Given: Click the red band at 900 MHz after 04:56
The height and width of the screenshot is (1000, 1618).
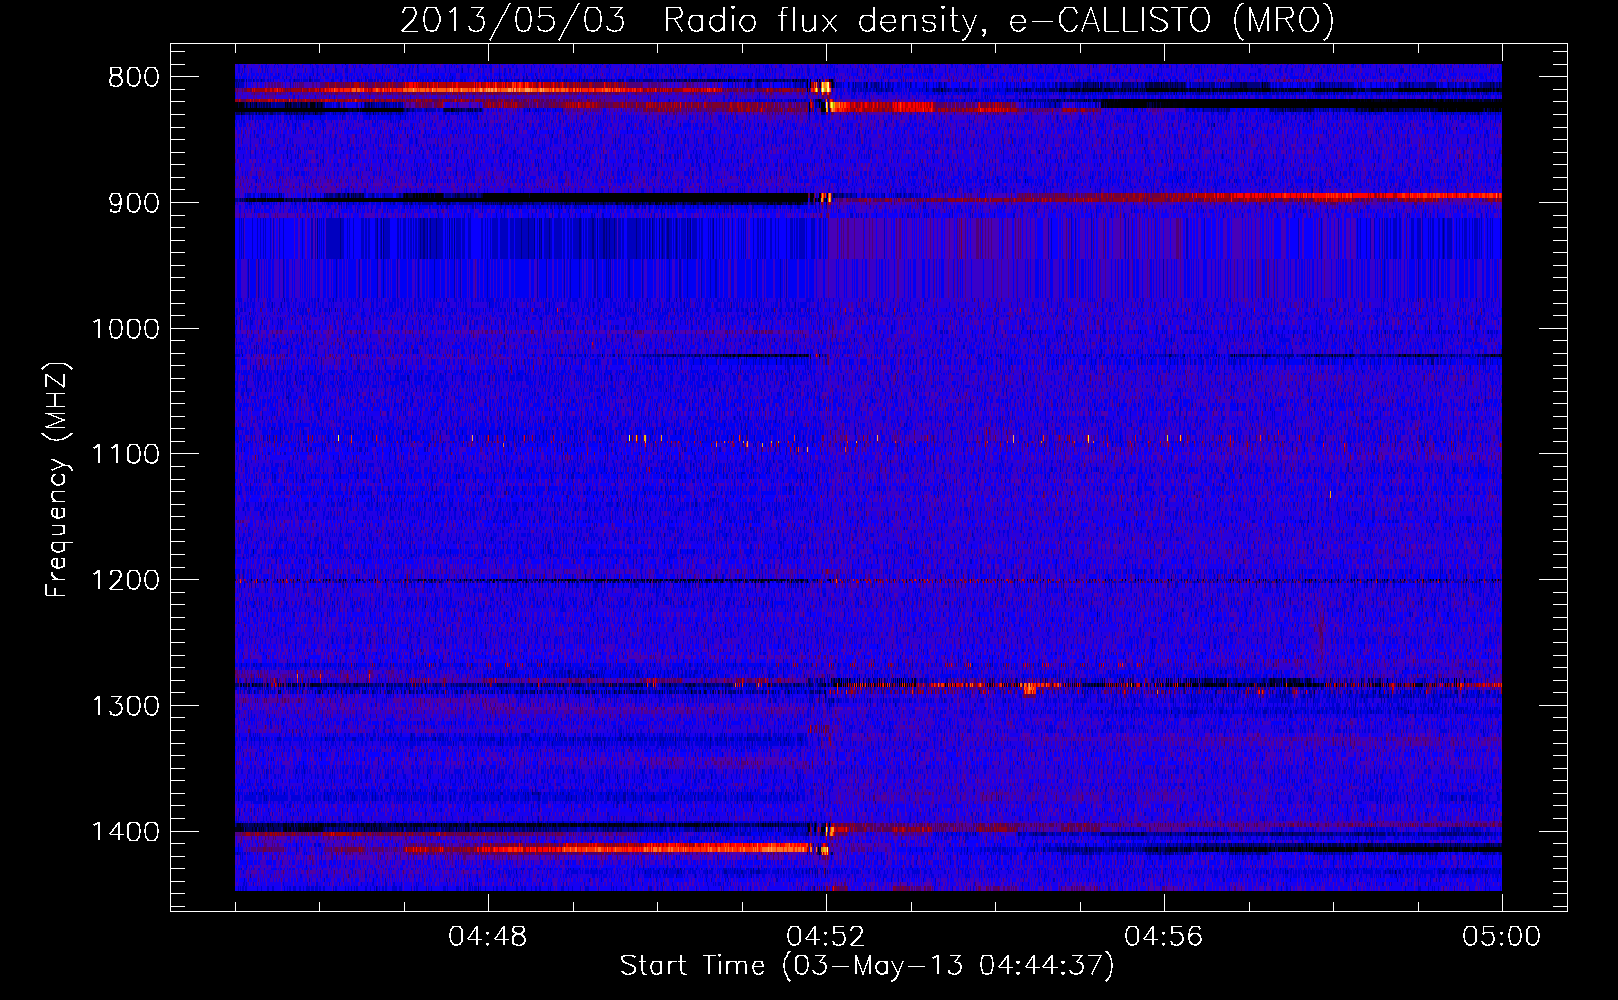Looking at the screenshot, I should [x=1333, y=197].
